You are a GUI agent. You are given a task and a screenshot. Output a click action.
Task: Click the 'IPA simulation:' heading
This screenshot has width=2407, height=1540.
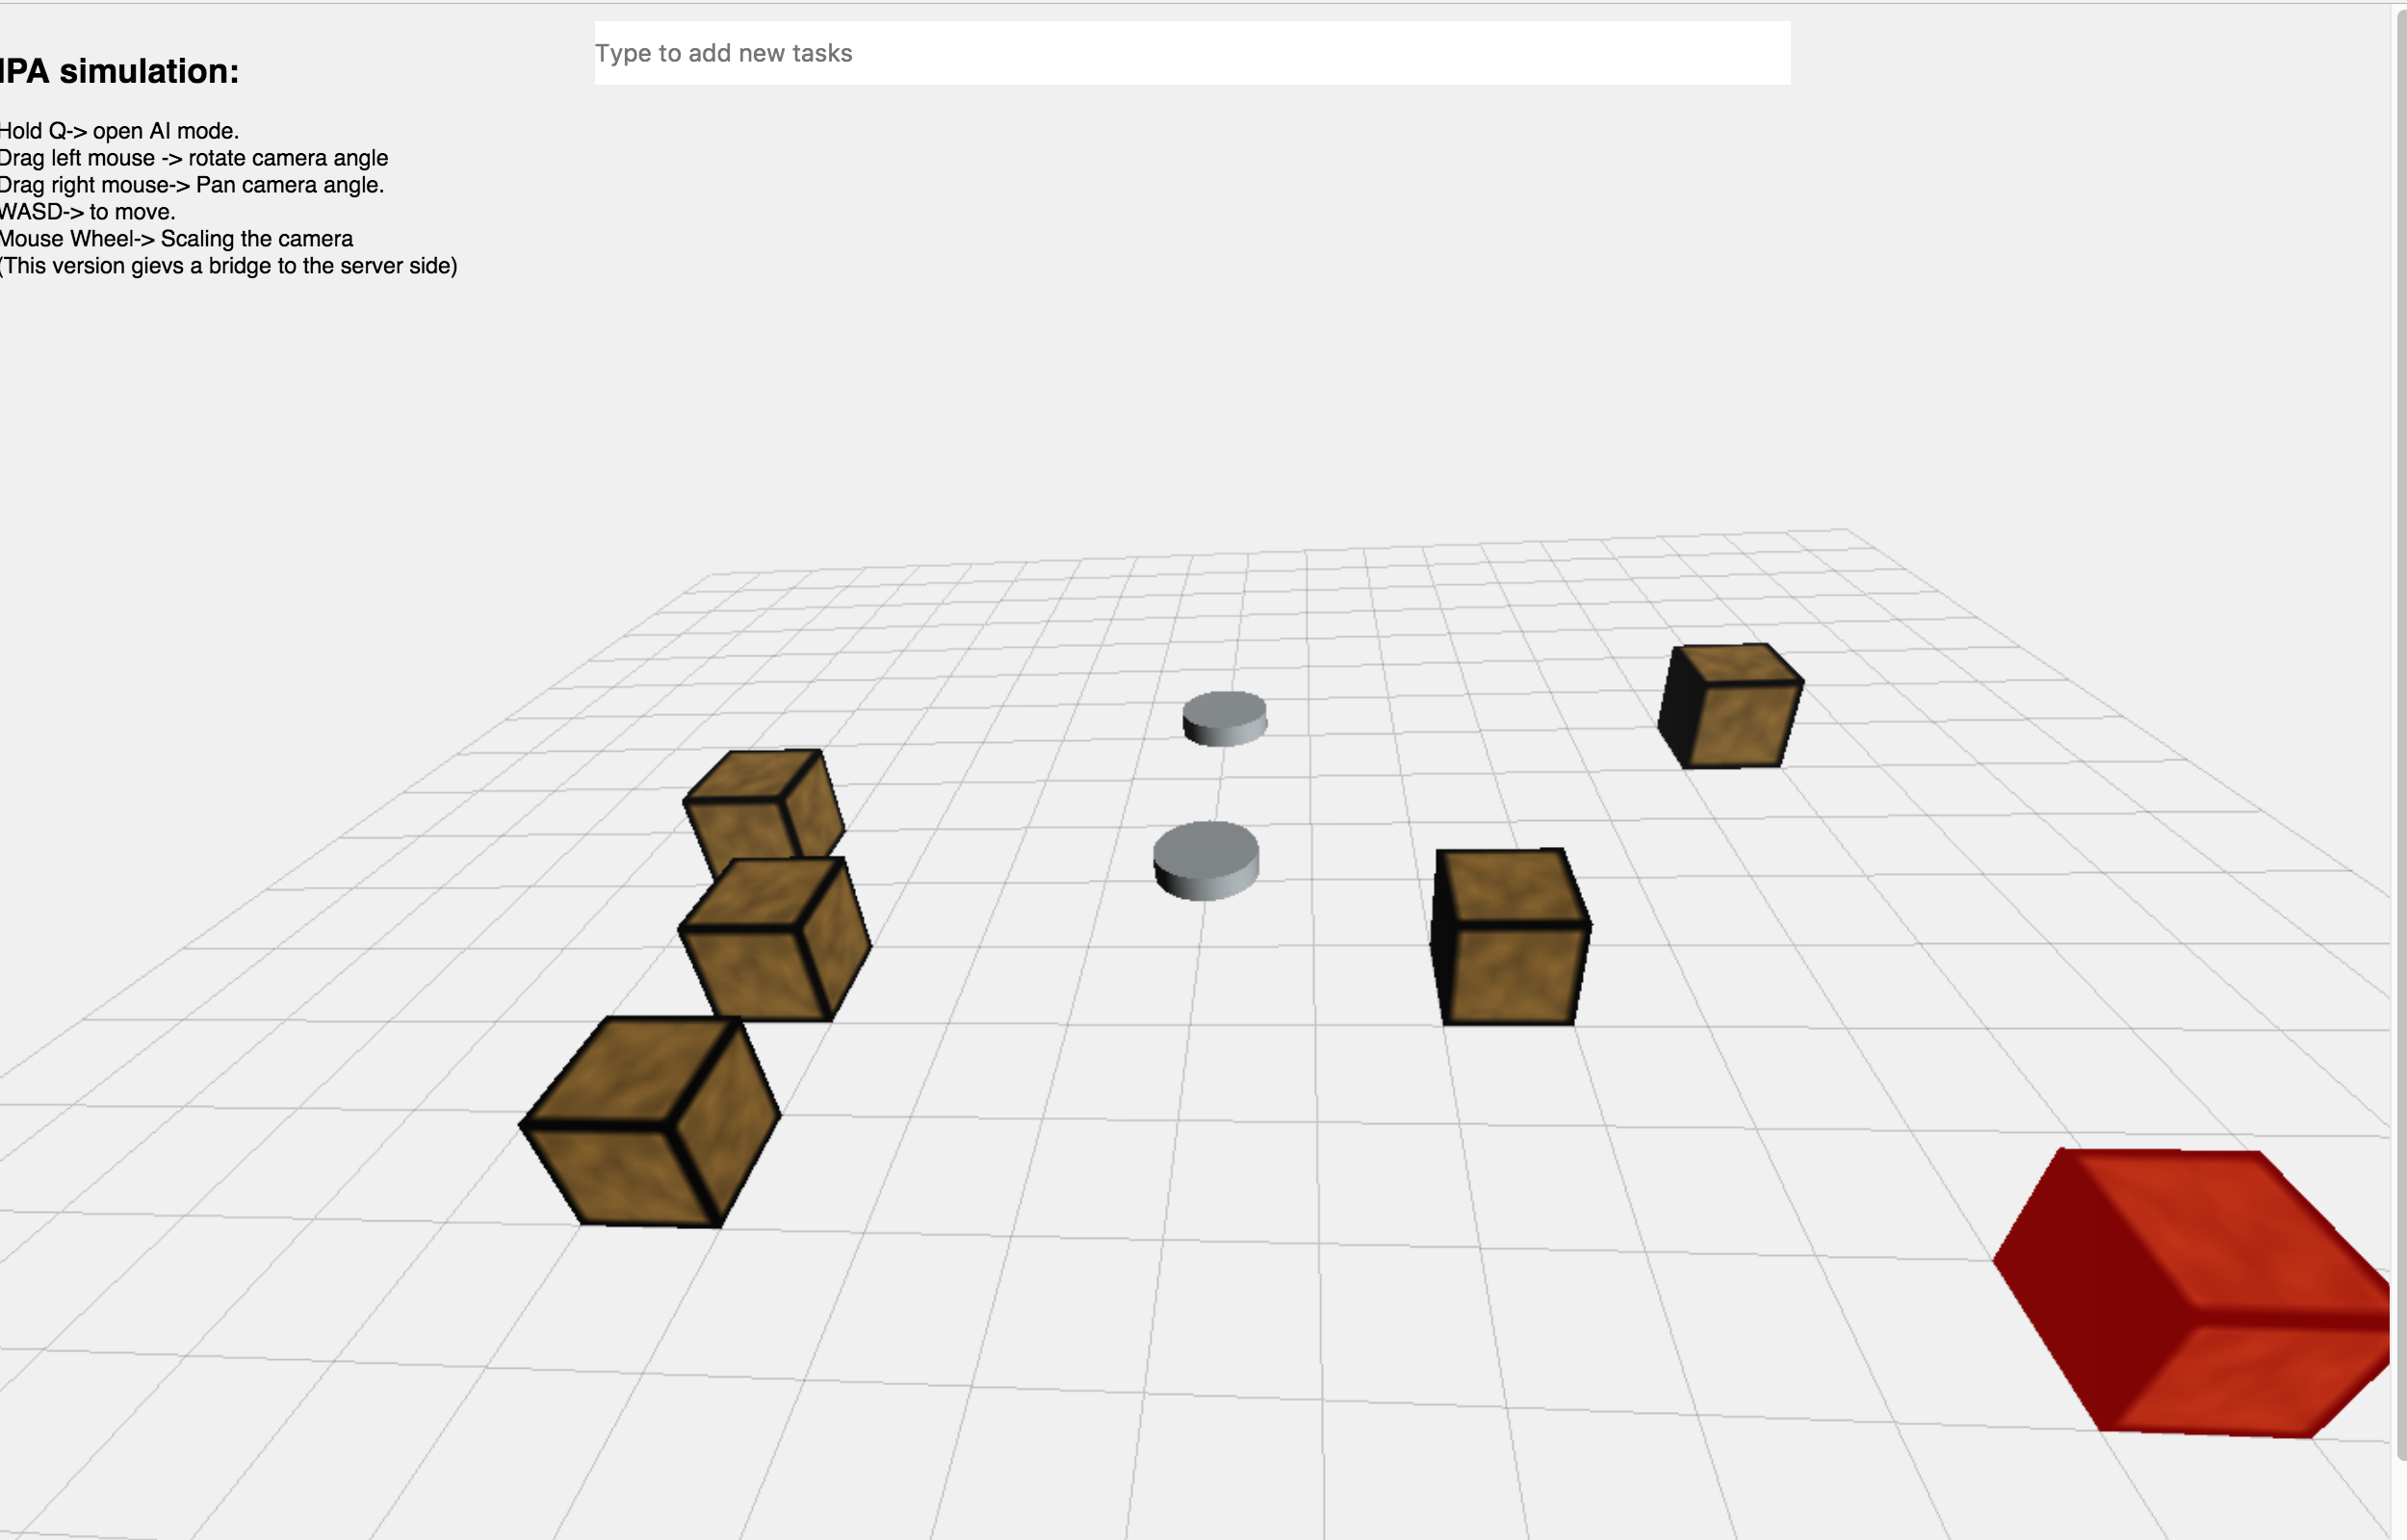pos(119,71)
